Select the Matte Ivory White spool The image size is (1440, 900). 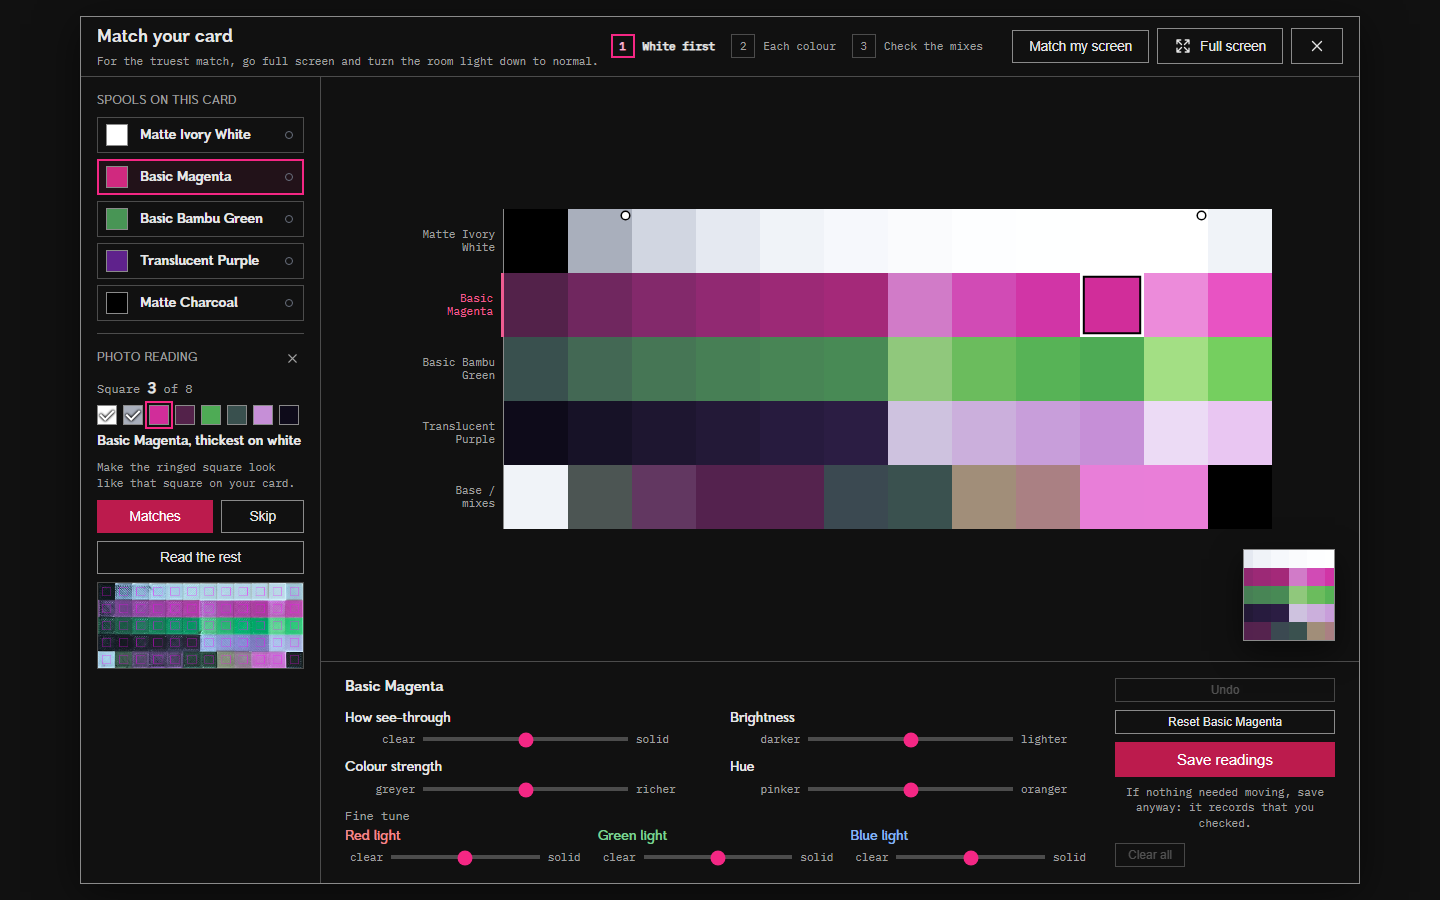point(200,135)
